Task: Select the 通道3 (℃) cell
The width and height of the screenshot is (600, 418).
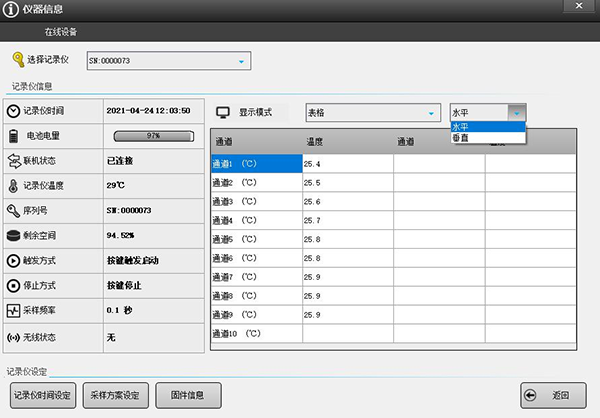Action: 257,201
